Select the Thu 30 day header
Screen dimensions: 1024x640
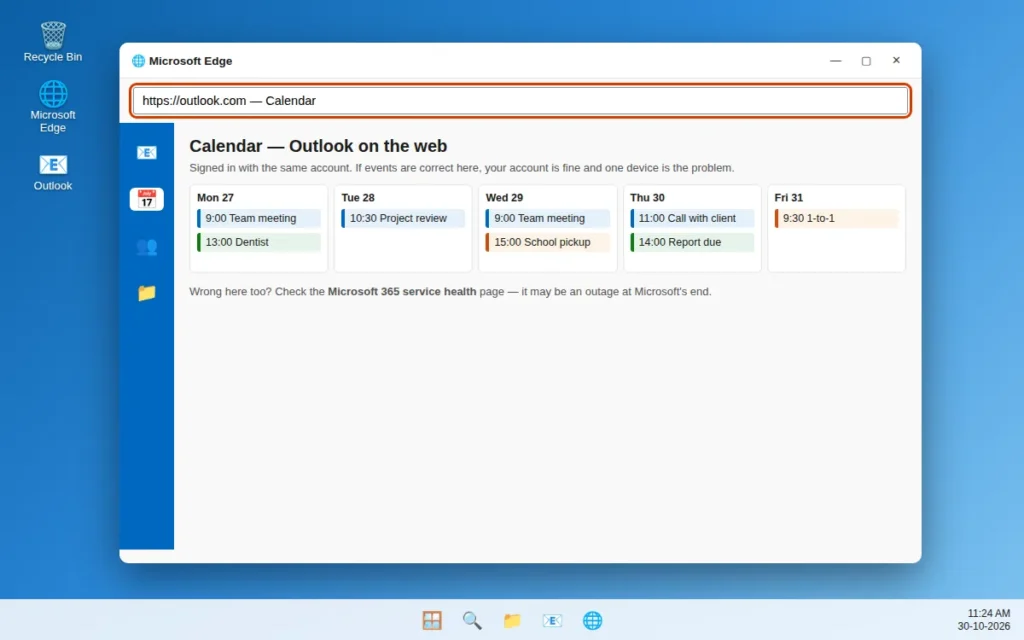tap(647, 197)
